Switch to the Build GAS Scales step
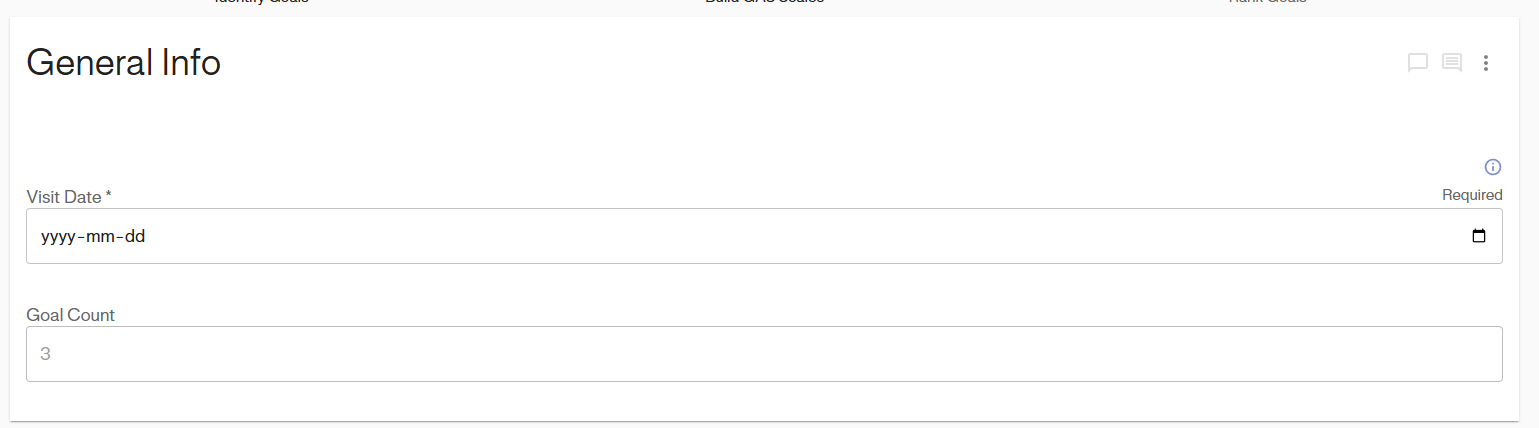 [x=764, y=3]
